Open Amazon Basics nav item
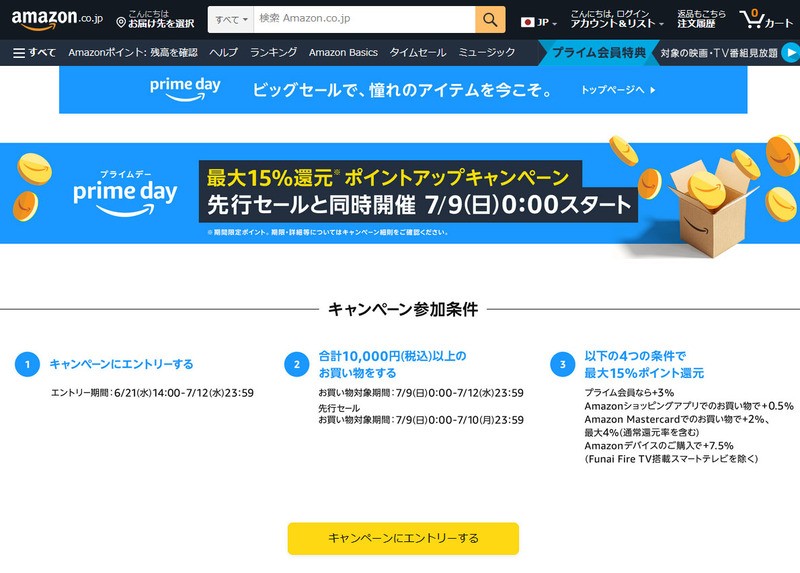This screenshot has width=800, height=573. tap(343, 53)
